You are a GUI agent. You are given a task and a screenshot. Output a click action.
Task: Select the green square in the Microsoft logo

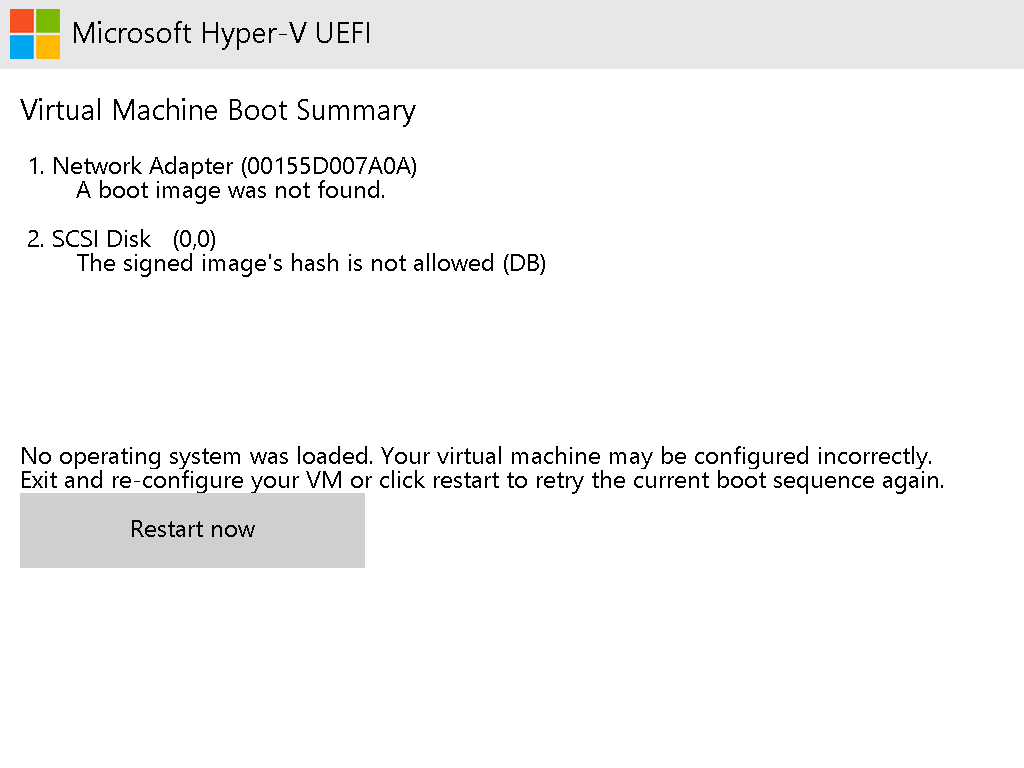[x=48, y=20]
